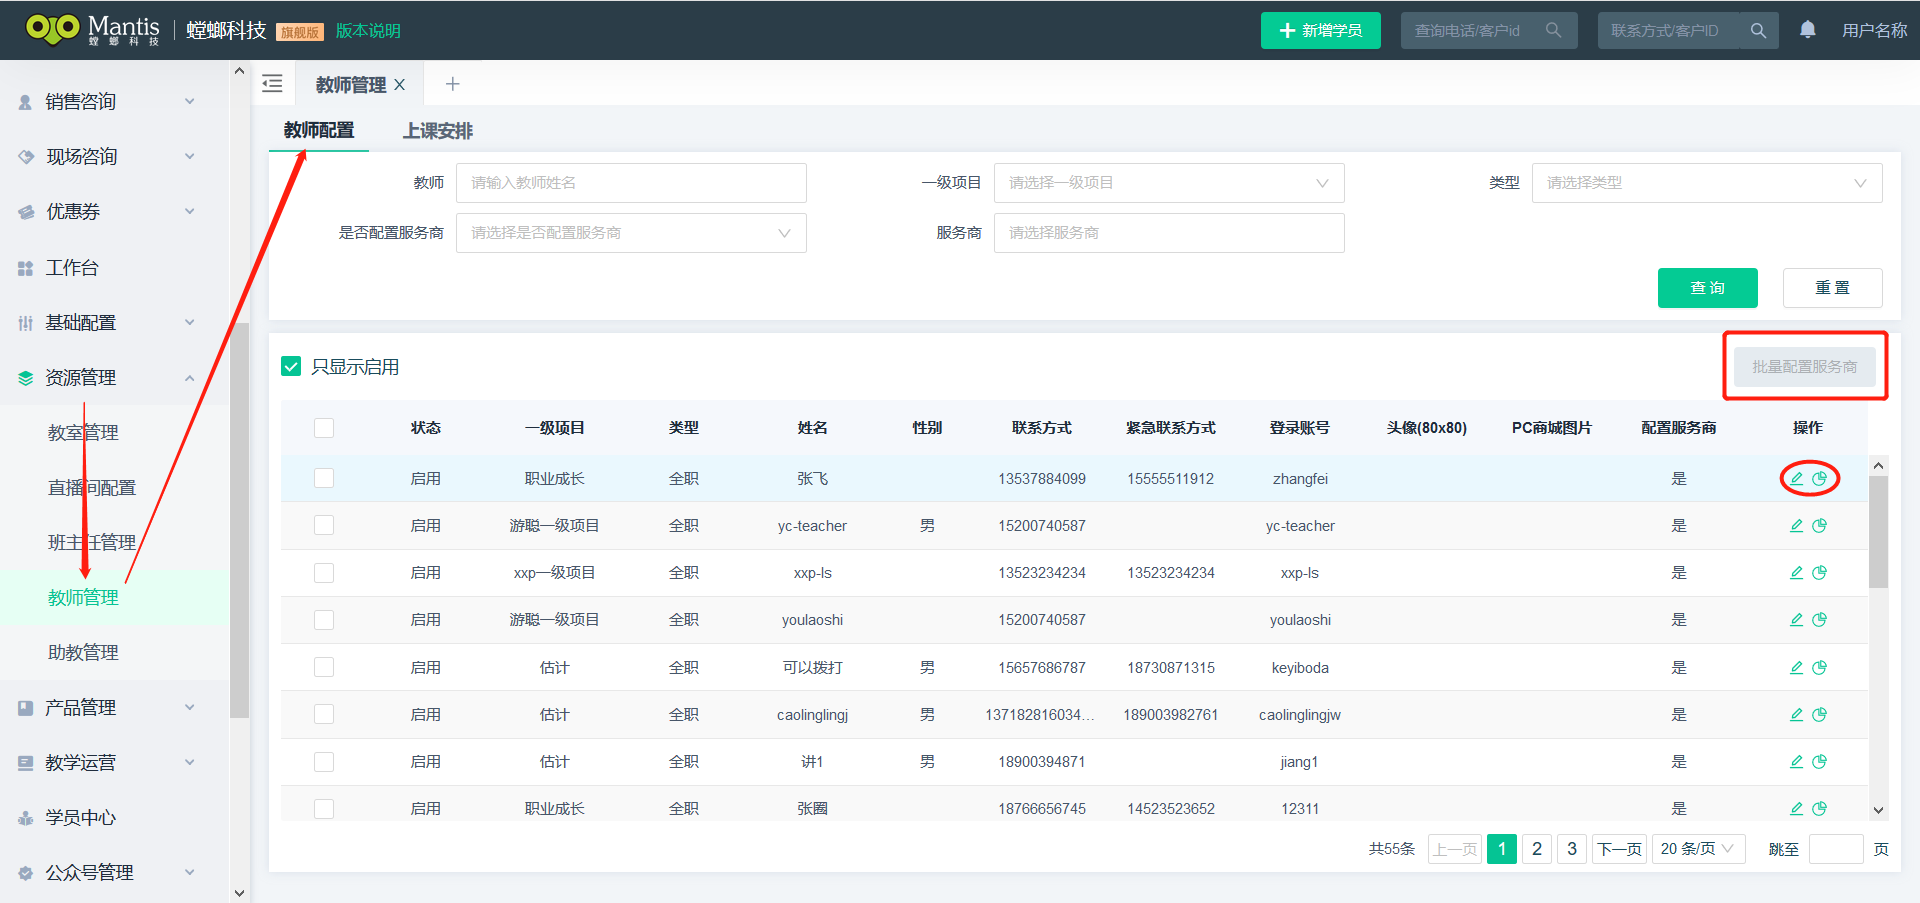Click the search icon in 查询电话/客户id field
1920x903 pixels.
pyautogui.click(x=1553, y=31)
